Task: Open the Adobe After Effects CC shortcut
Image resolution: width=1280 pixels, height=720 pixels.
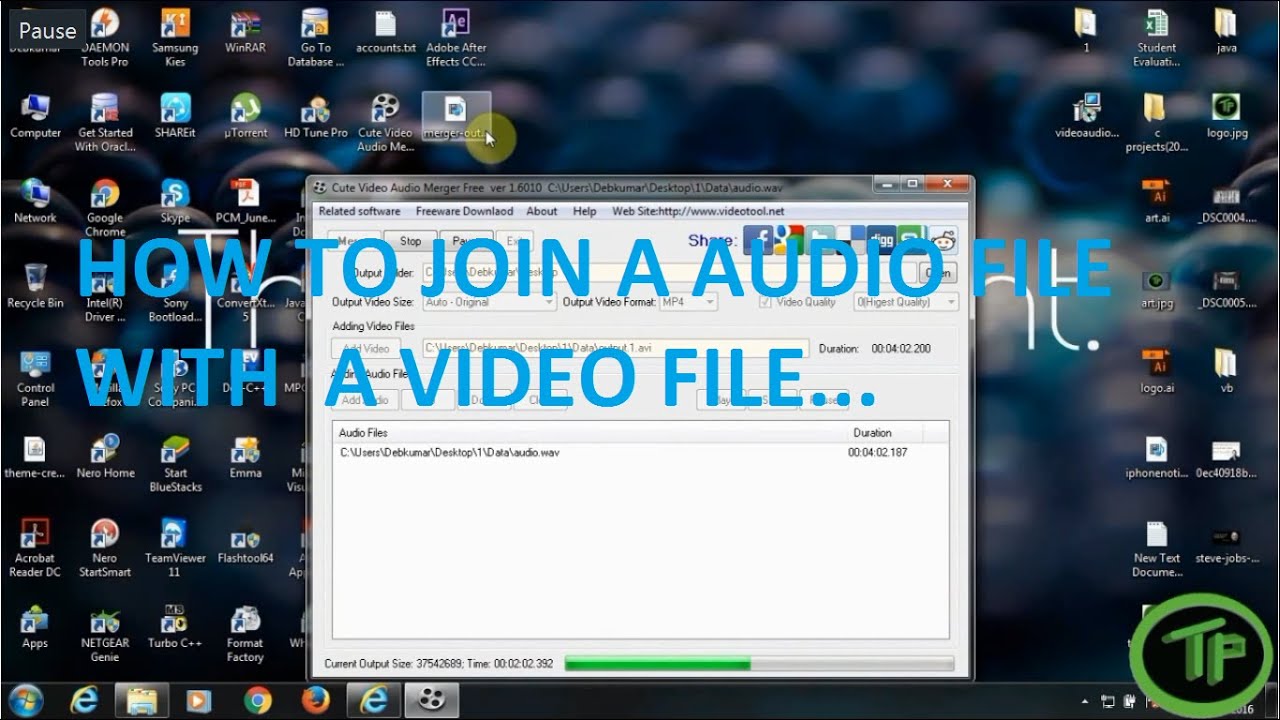Action: coord(456,38)
